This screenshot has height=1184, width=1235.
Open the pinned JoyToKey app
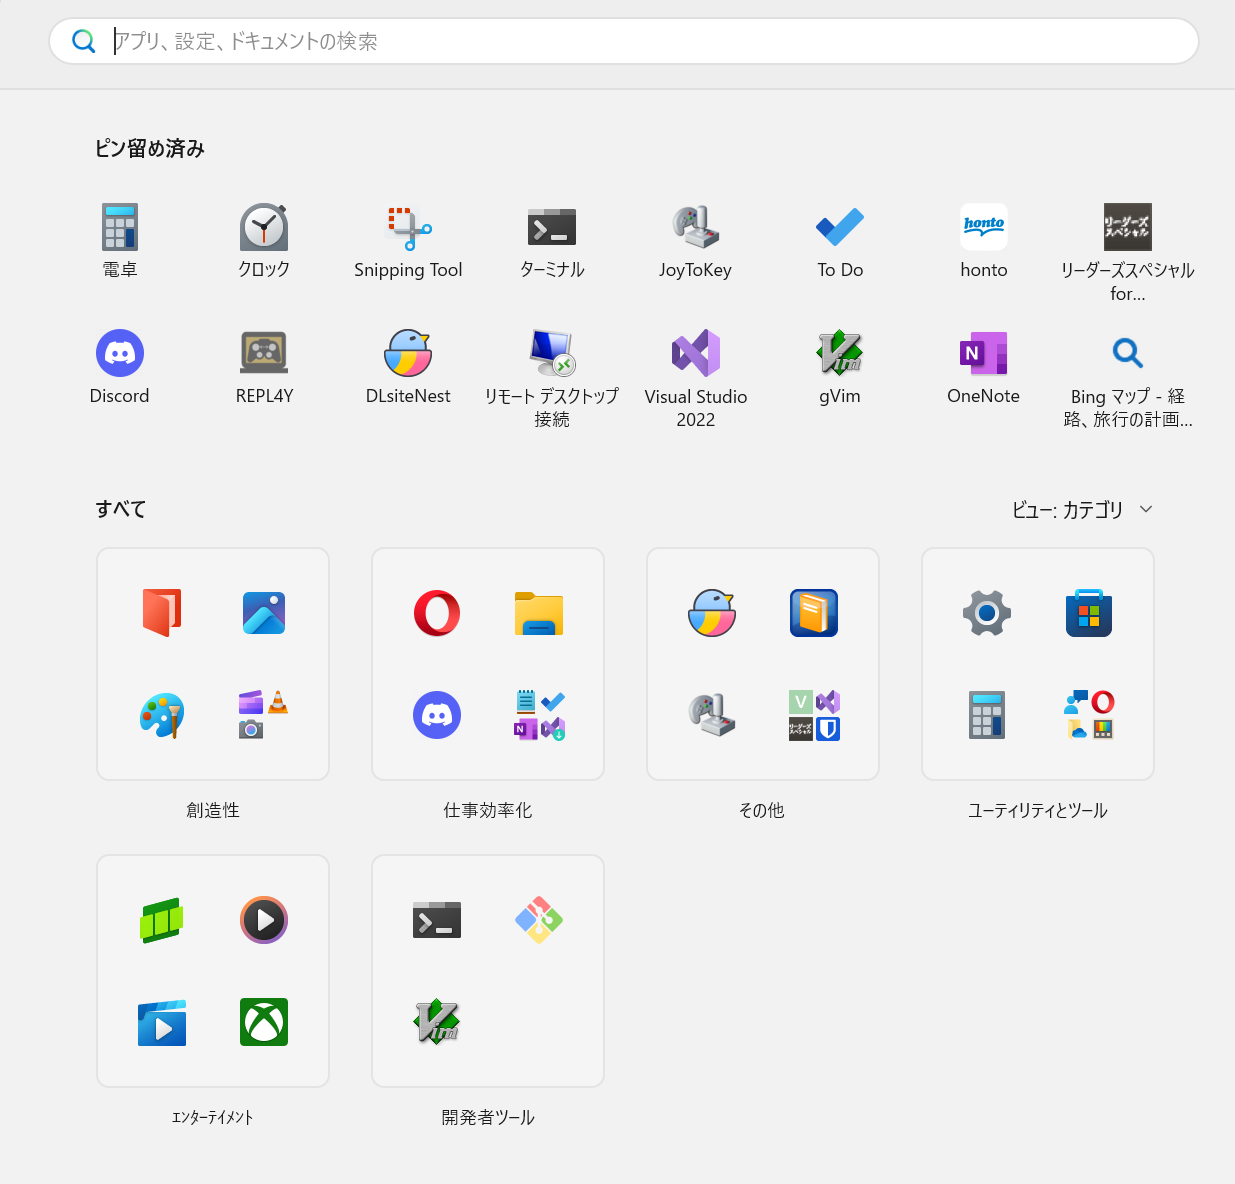tap(696, 241)
